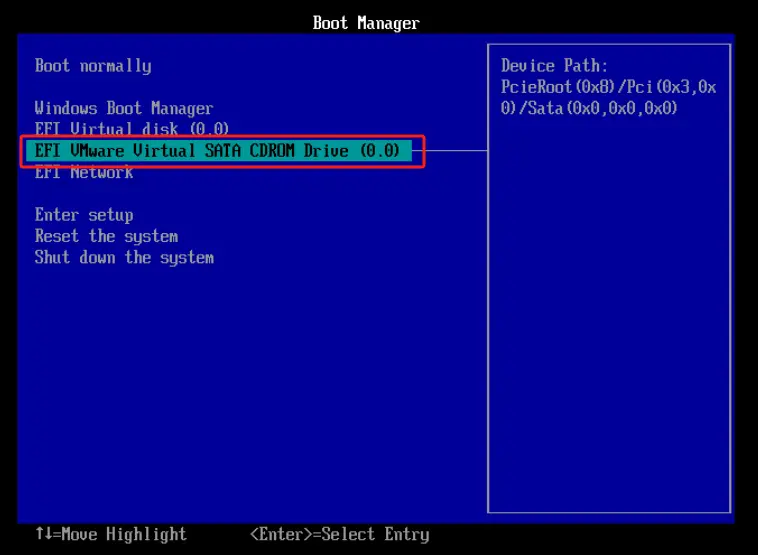Click the PcieRoot(0x8) device path line

point(608,87)
